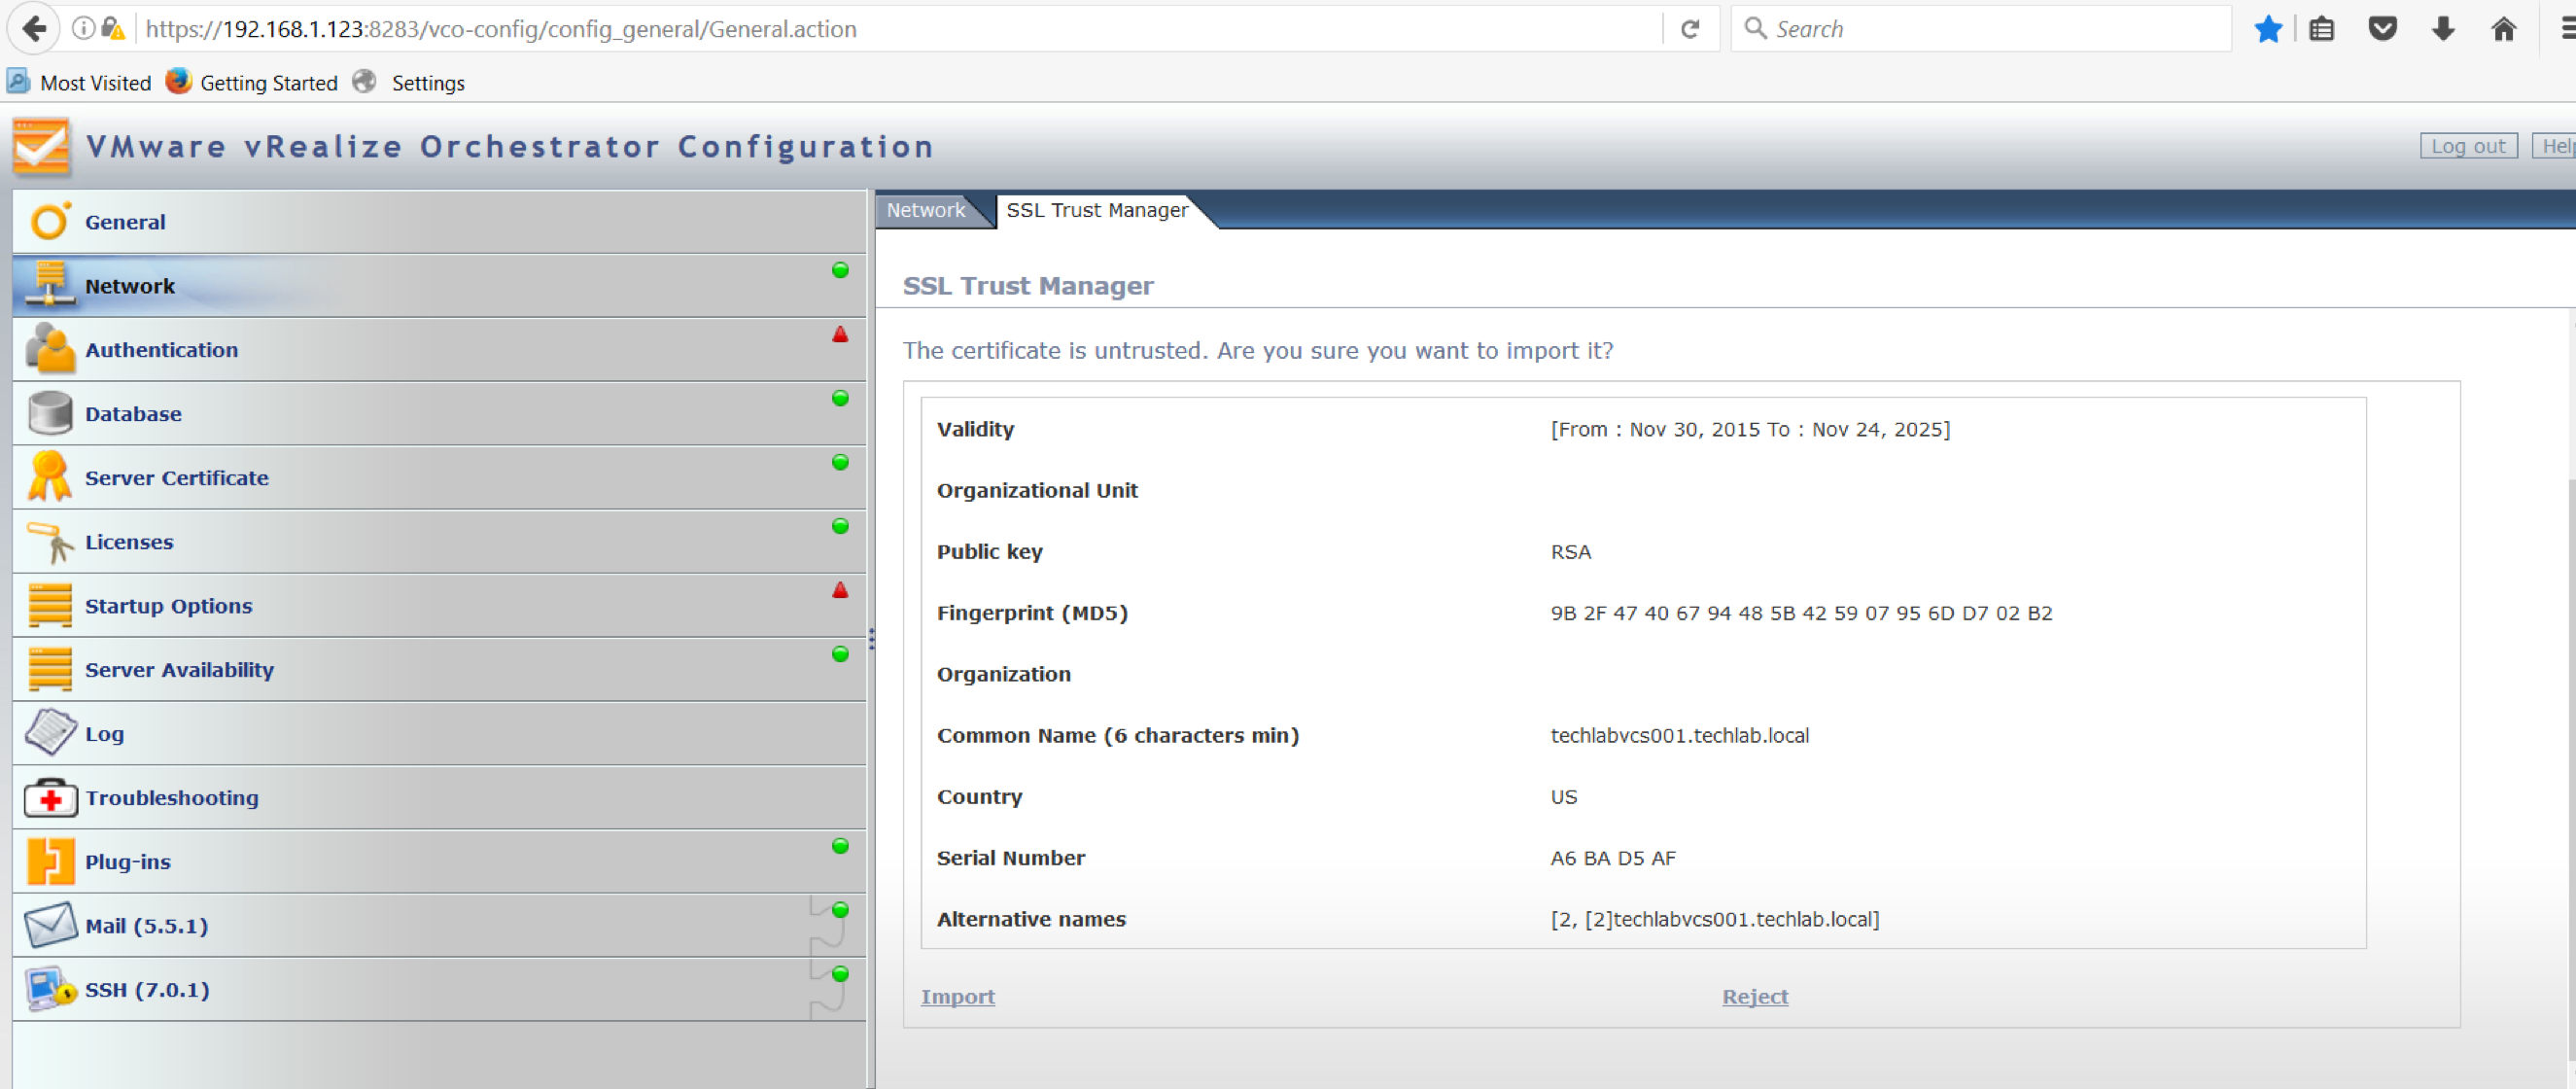
Task: Open the Authentication menu item
Action: point(439,349)
